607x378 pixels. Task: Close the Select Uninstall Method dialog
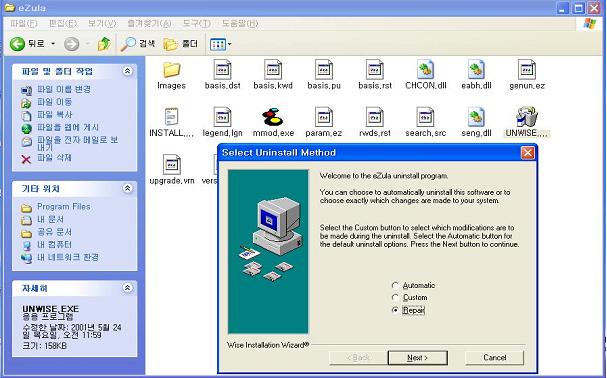point(527,153)
